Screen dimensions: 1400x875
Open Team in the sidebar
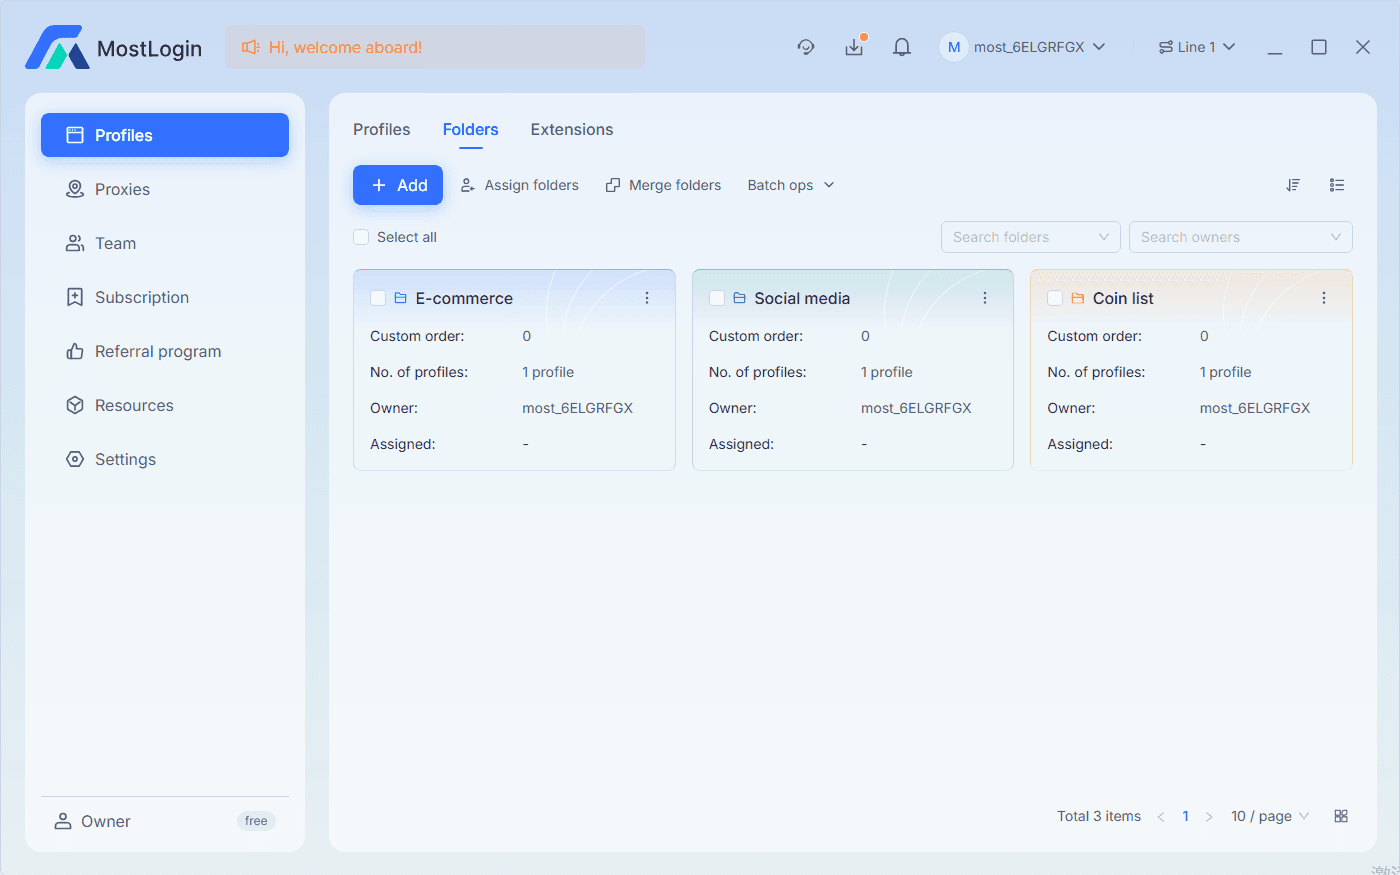pos(165,243)
